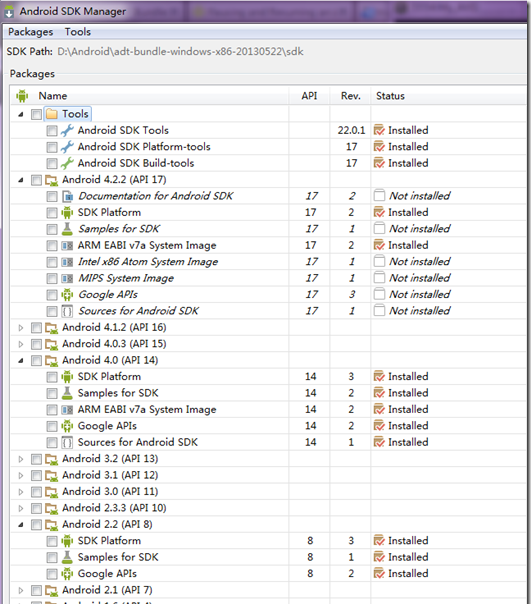The image size is (531, 604).
Task: Check the API 14 Samples for SDK checkbox
Action: (x=52, y=394)
